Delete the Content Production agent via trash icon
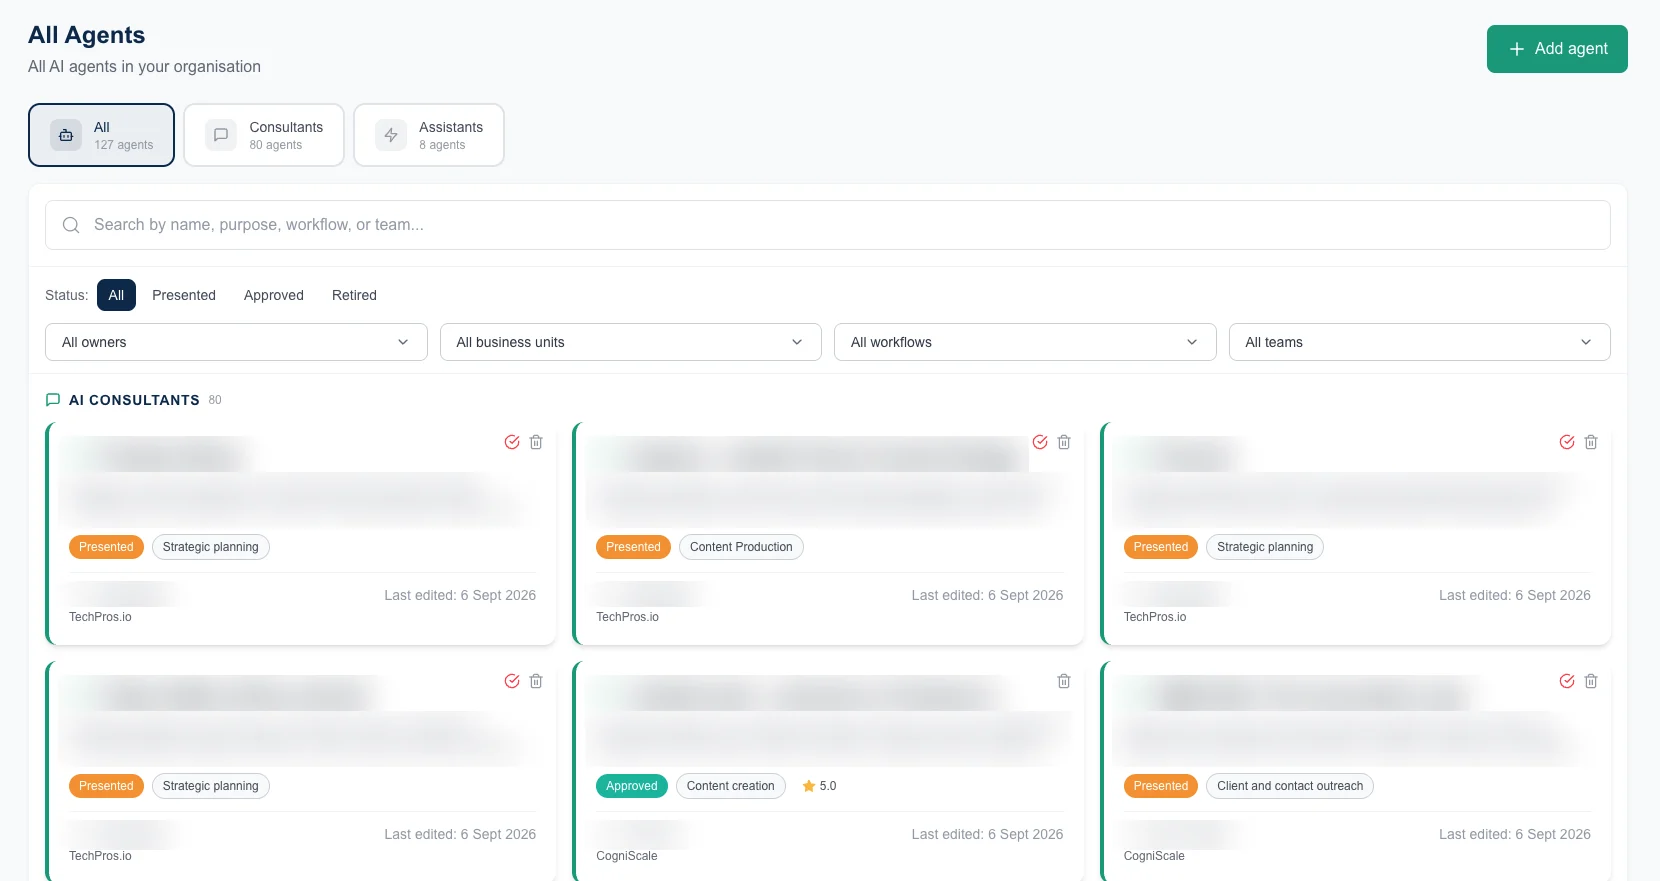 [1064, 442]
